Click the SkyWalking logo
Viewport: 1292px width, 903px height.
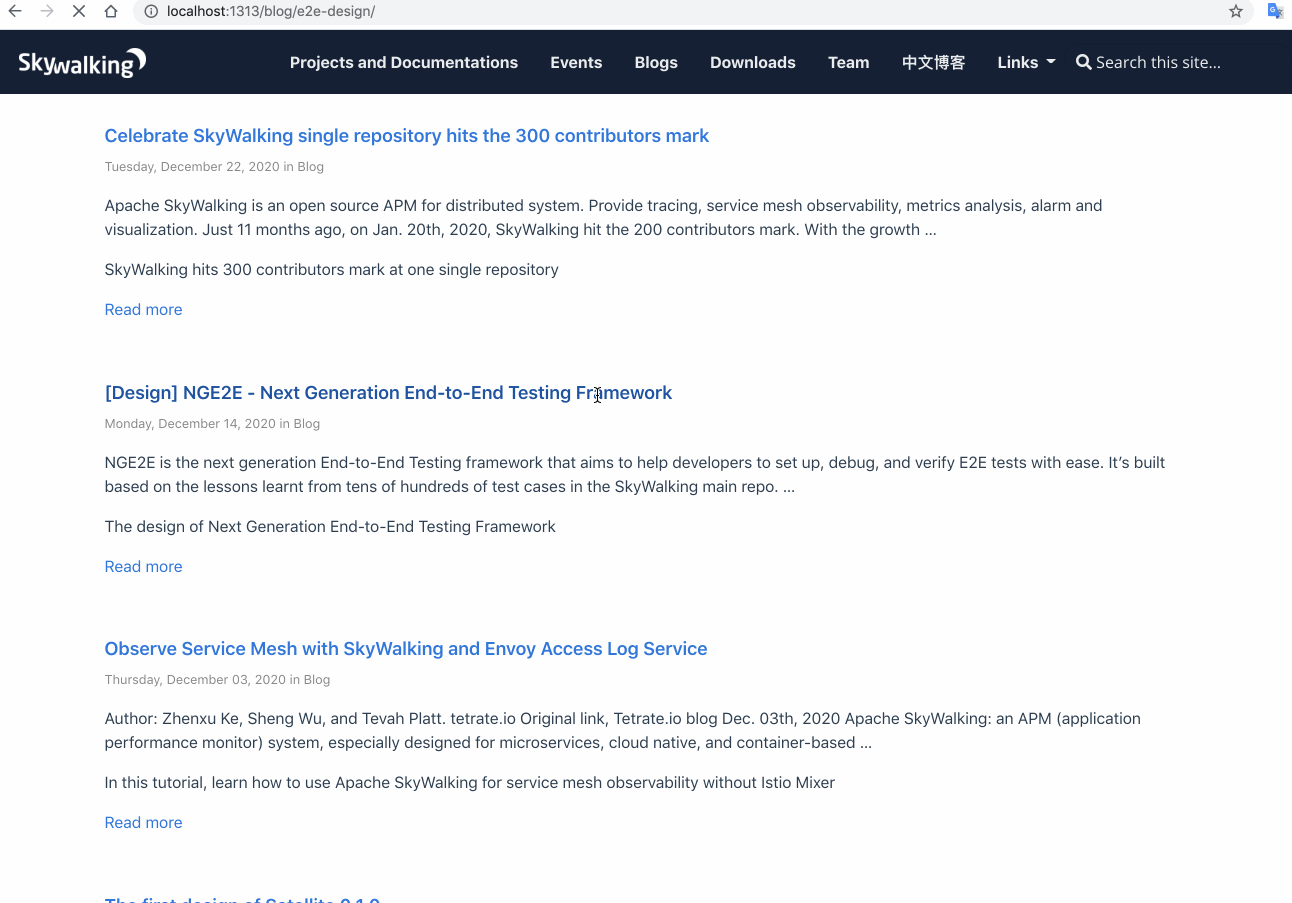(82, 63)
